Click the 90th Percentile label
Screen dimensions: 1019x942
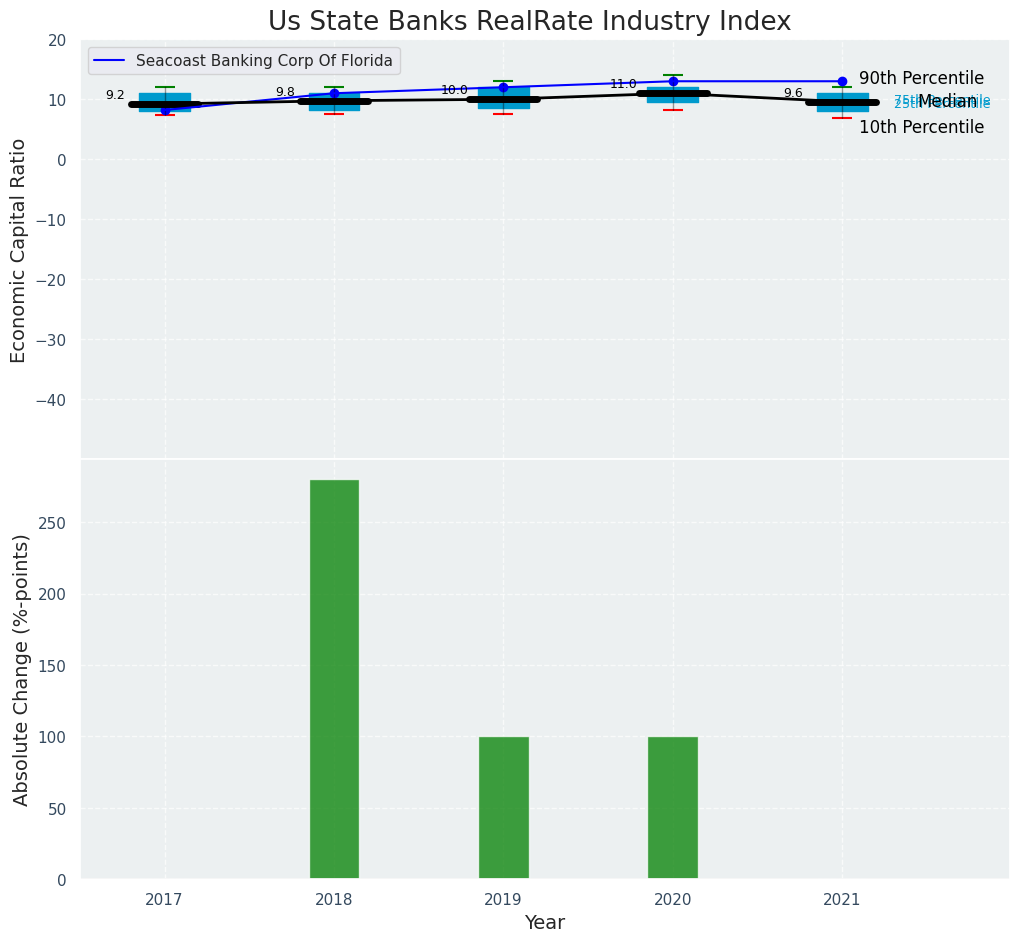point(921,78)
